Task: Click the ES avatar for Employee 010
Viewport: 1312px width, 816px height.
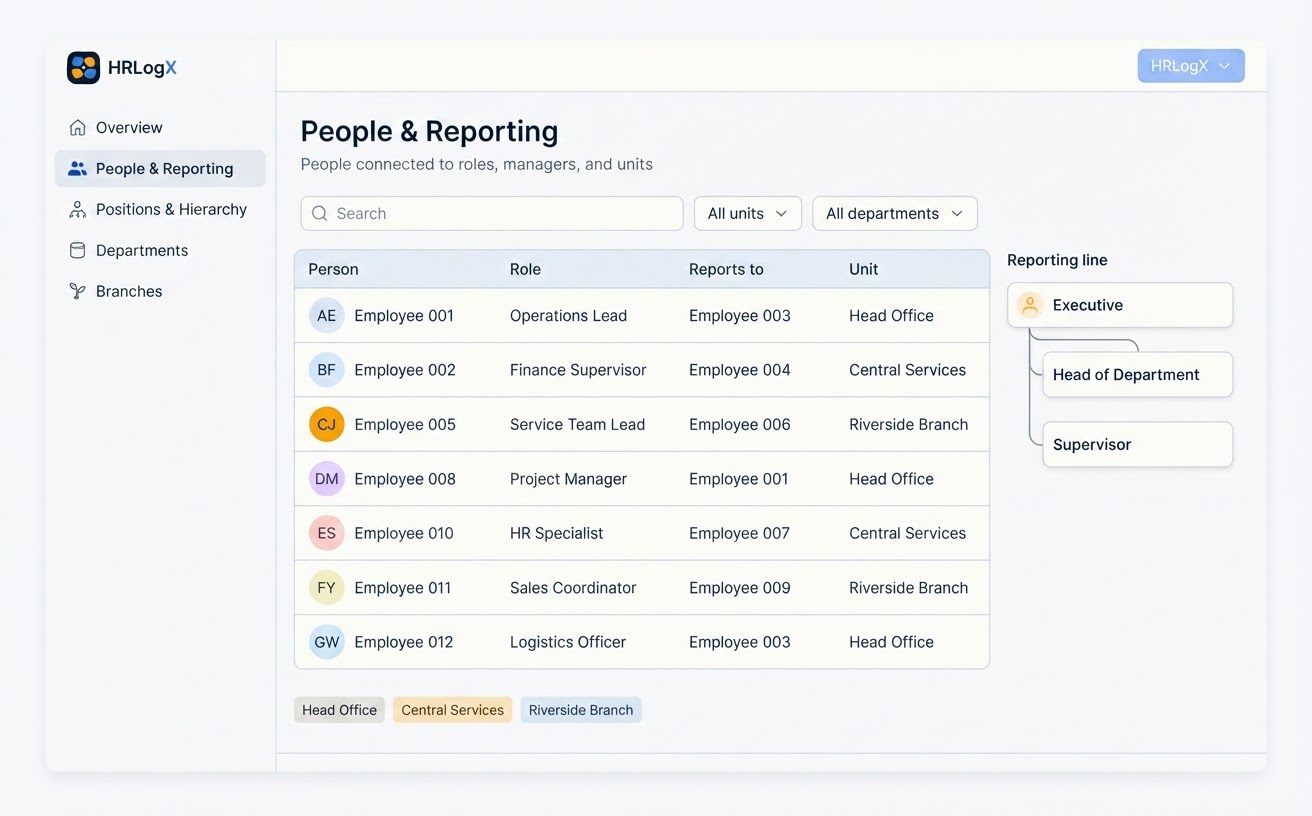Action: (x=327, y=533)
